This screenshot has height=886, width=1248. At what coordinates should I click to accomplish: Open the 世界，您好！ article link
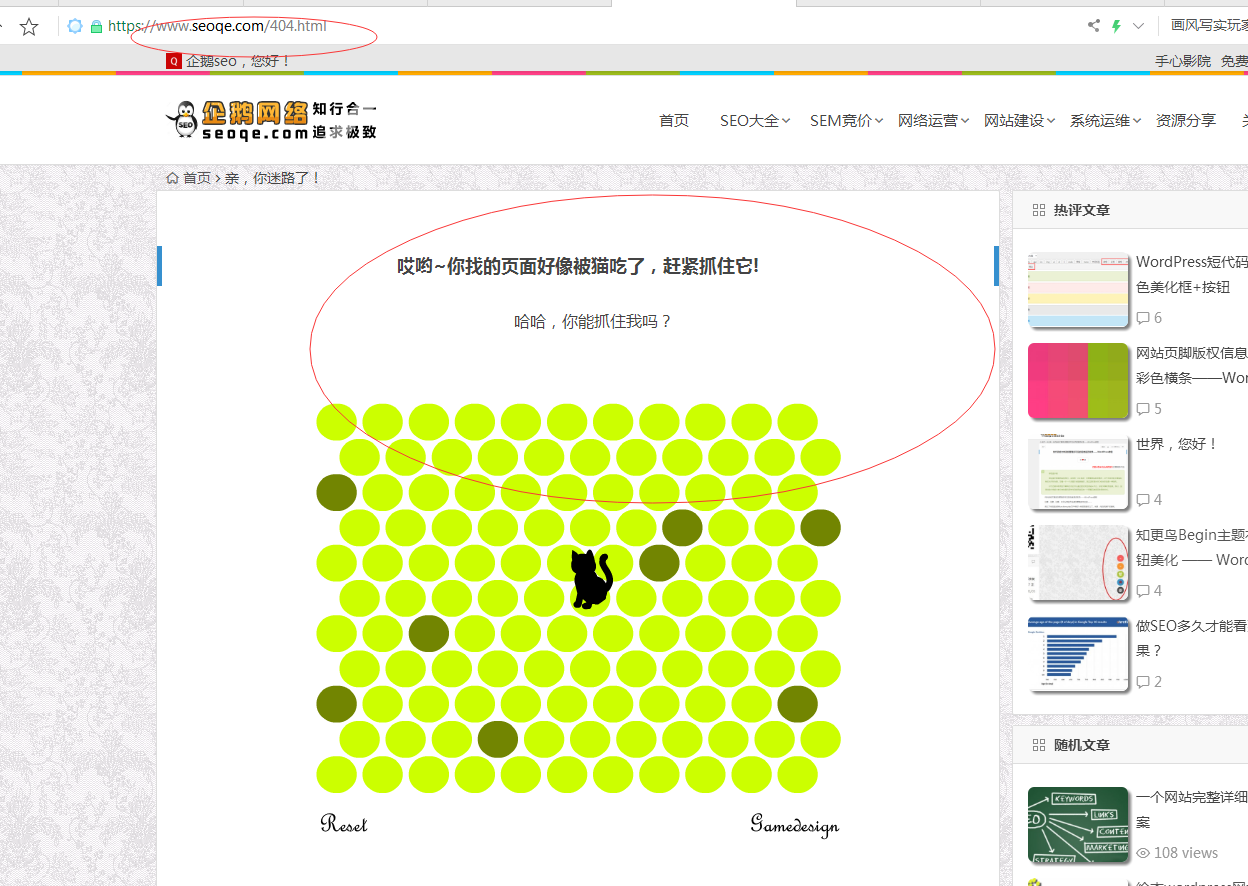point(1177,444)
